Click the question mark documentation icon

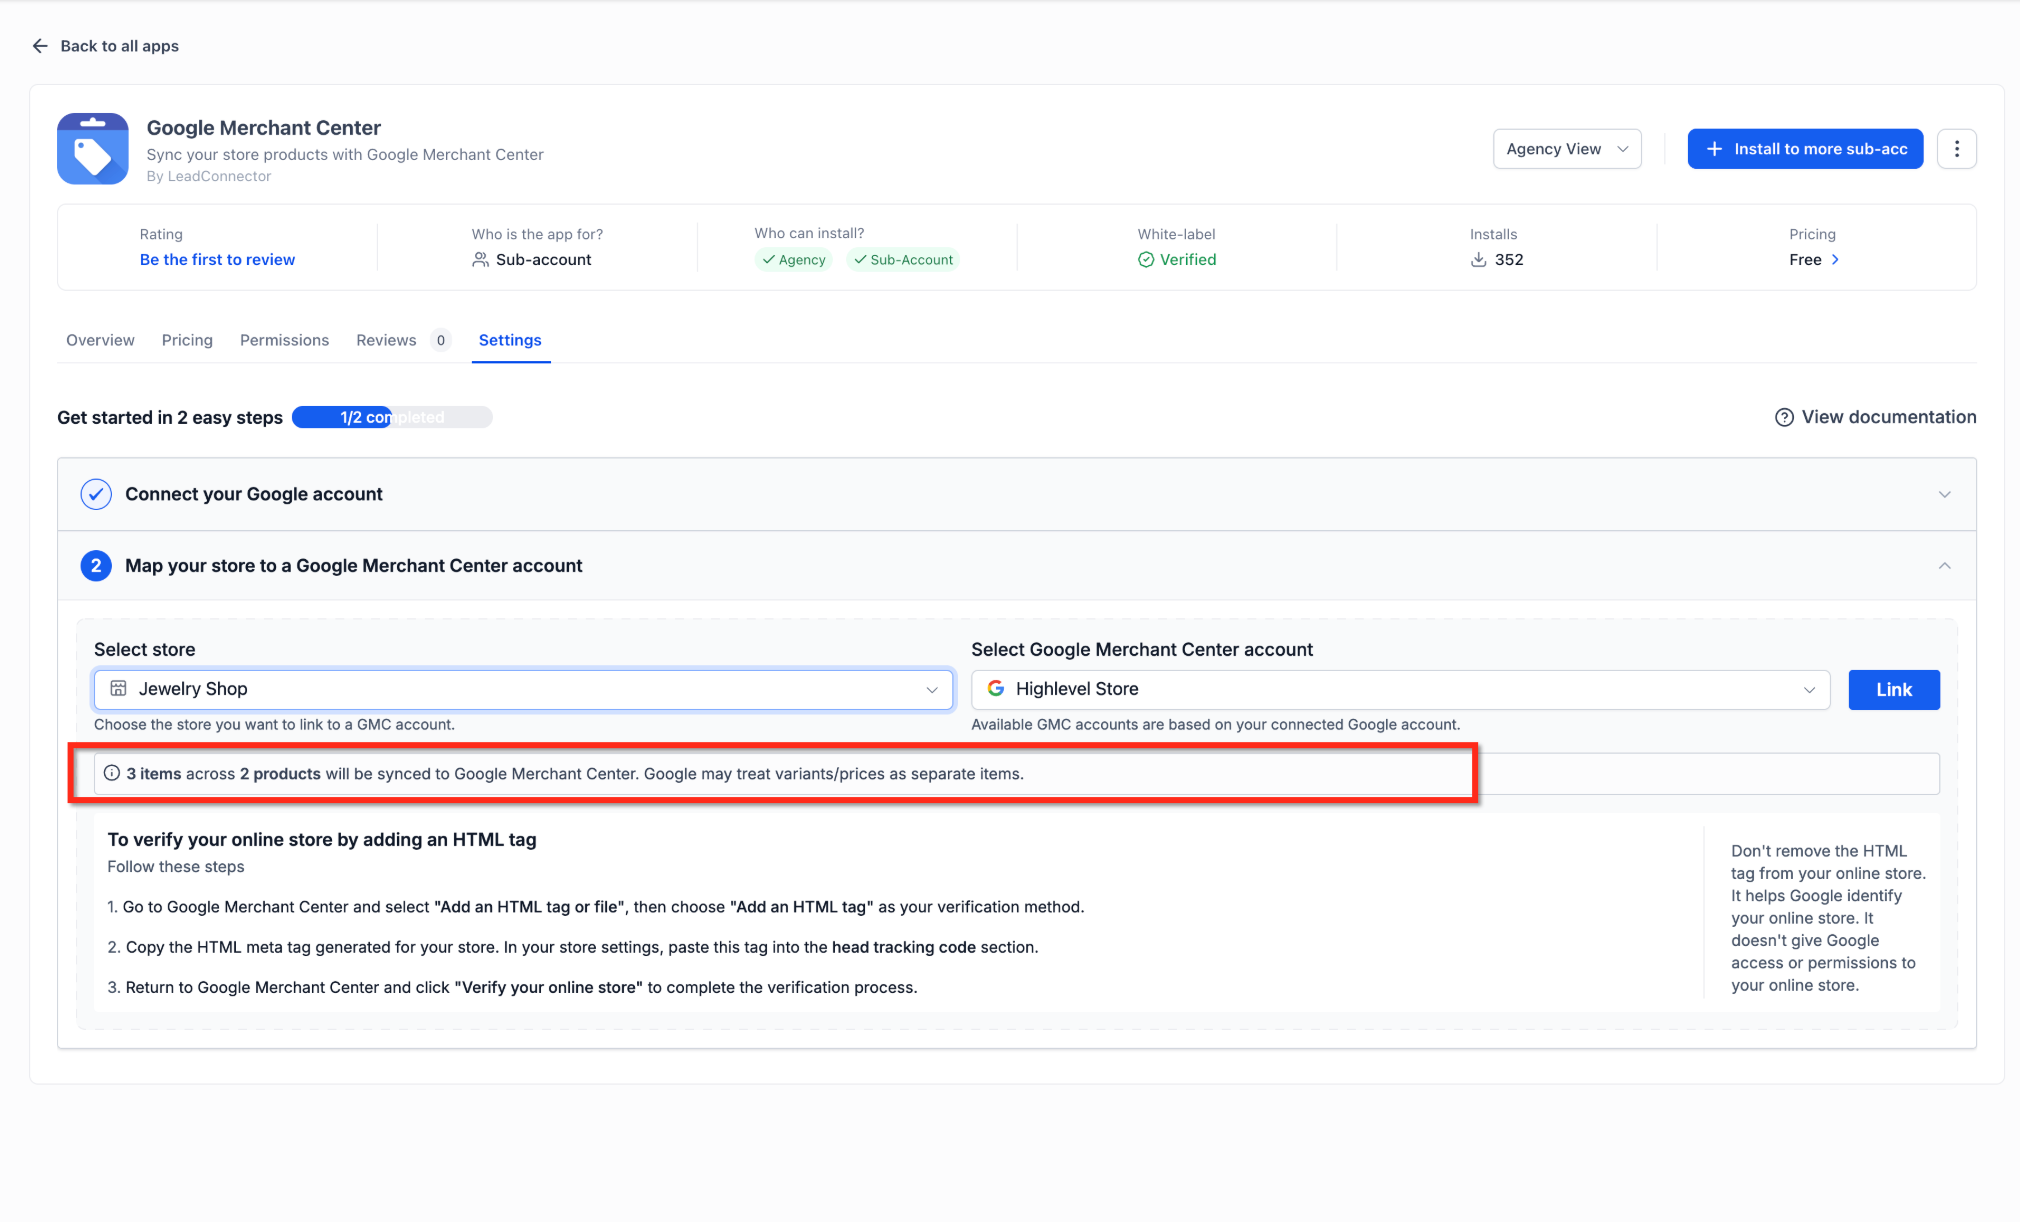(1784, 418)
